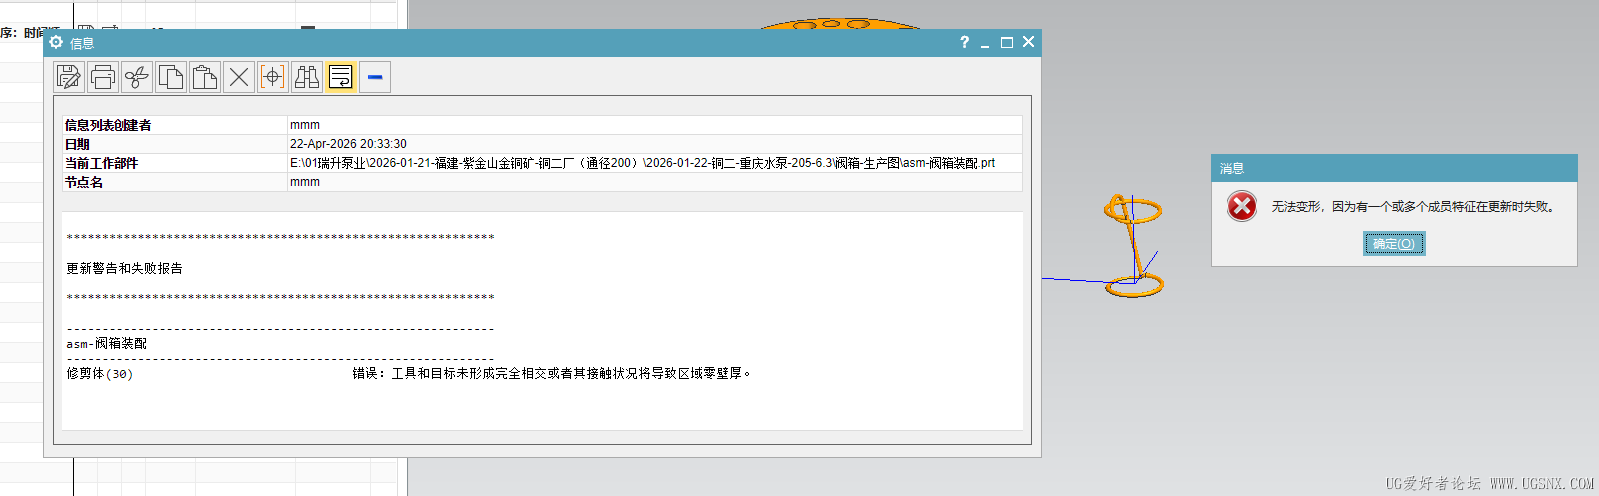The image size is (1599, 496).
Task: Click the select-all crosshair bracket icon
Action: (273, 77)
